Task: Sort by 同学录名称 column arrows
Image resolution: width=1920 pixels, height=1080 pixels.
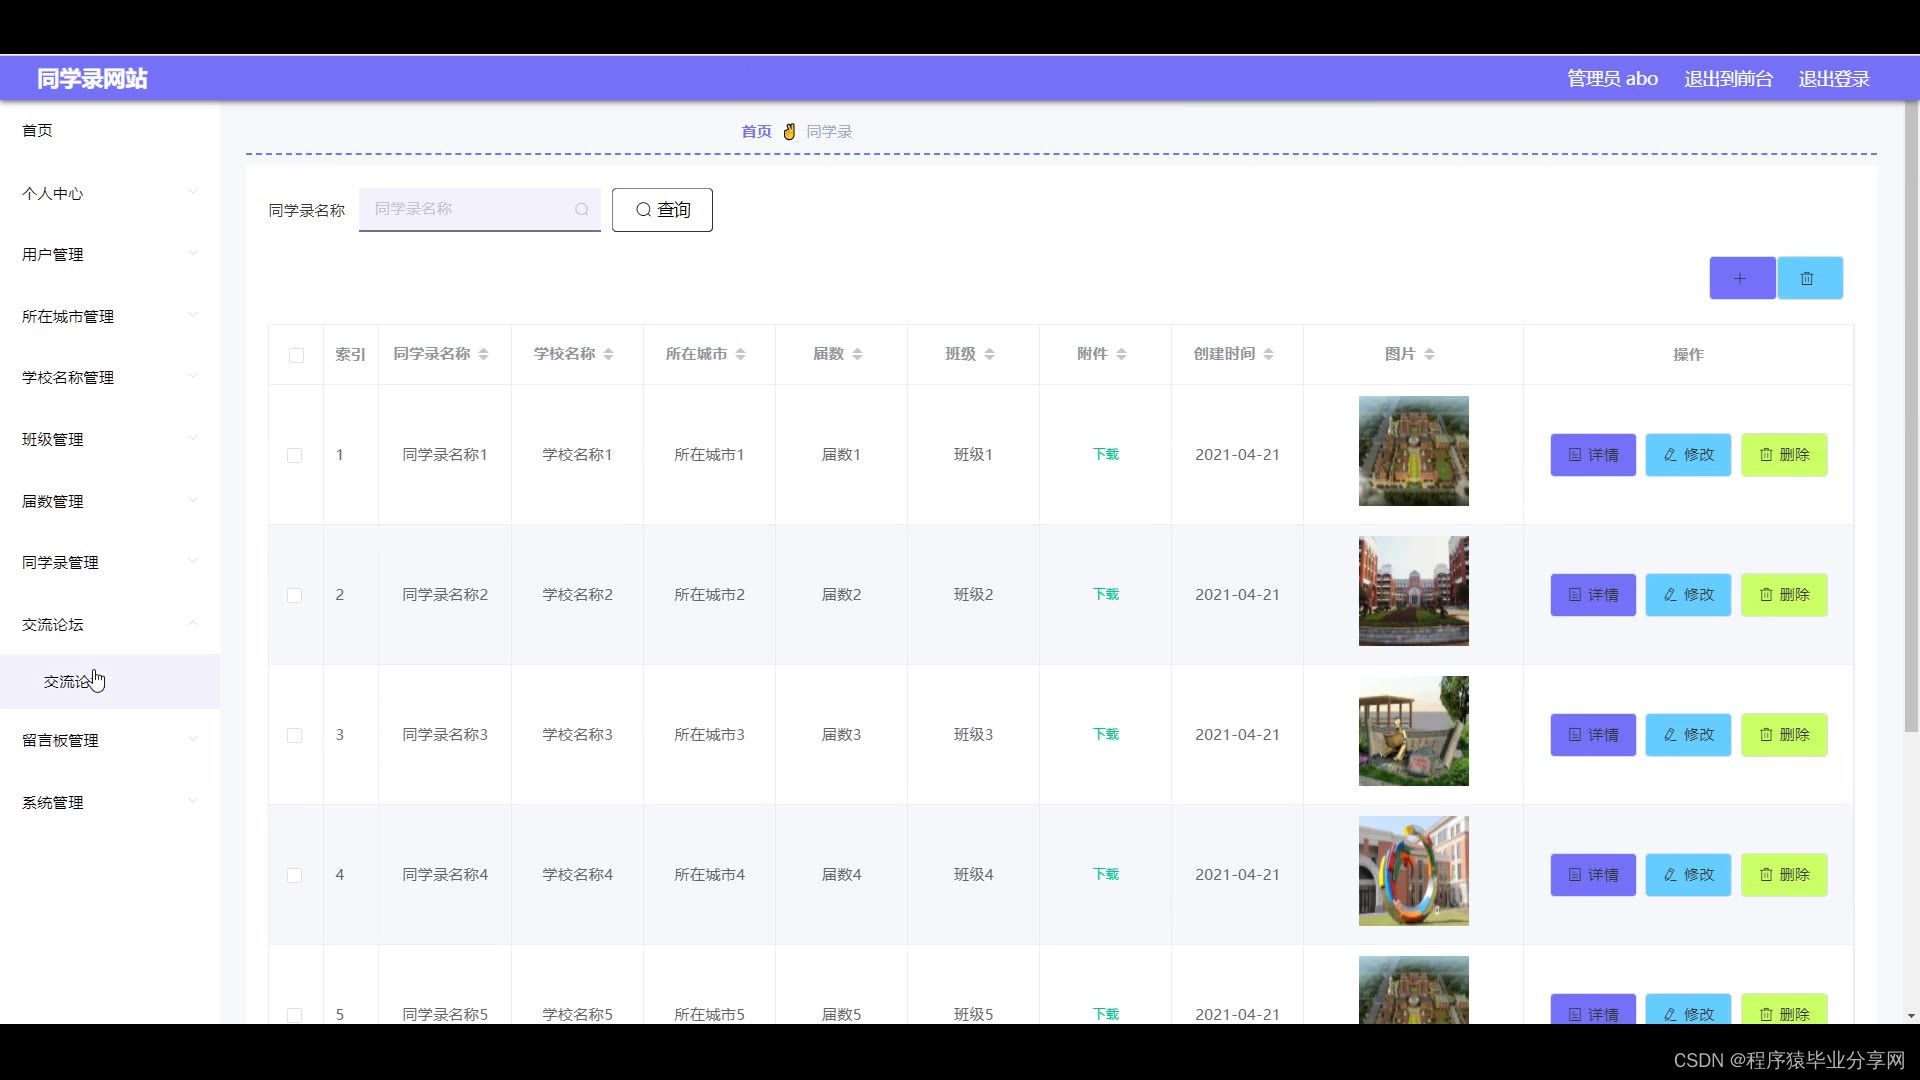Action: tap(484, 354)
